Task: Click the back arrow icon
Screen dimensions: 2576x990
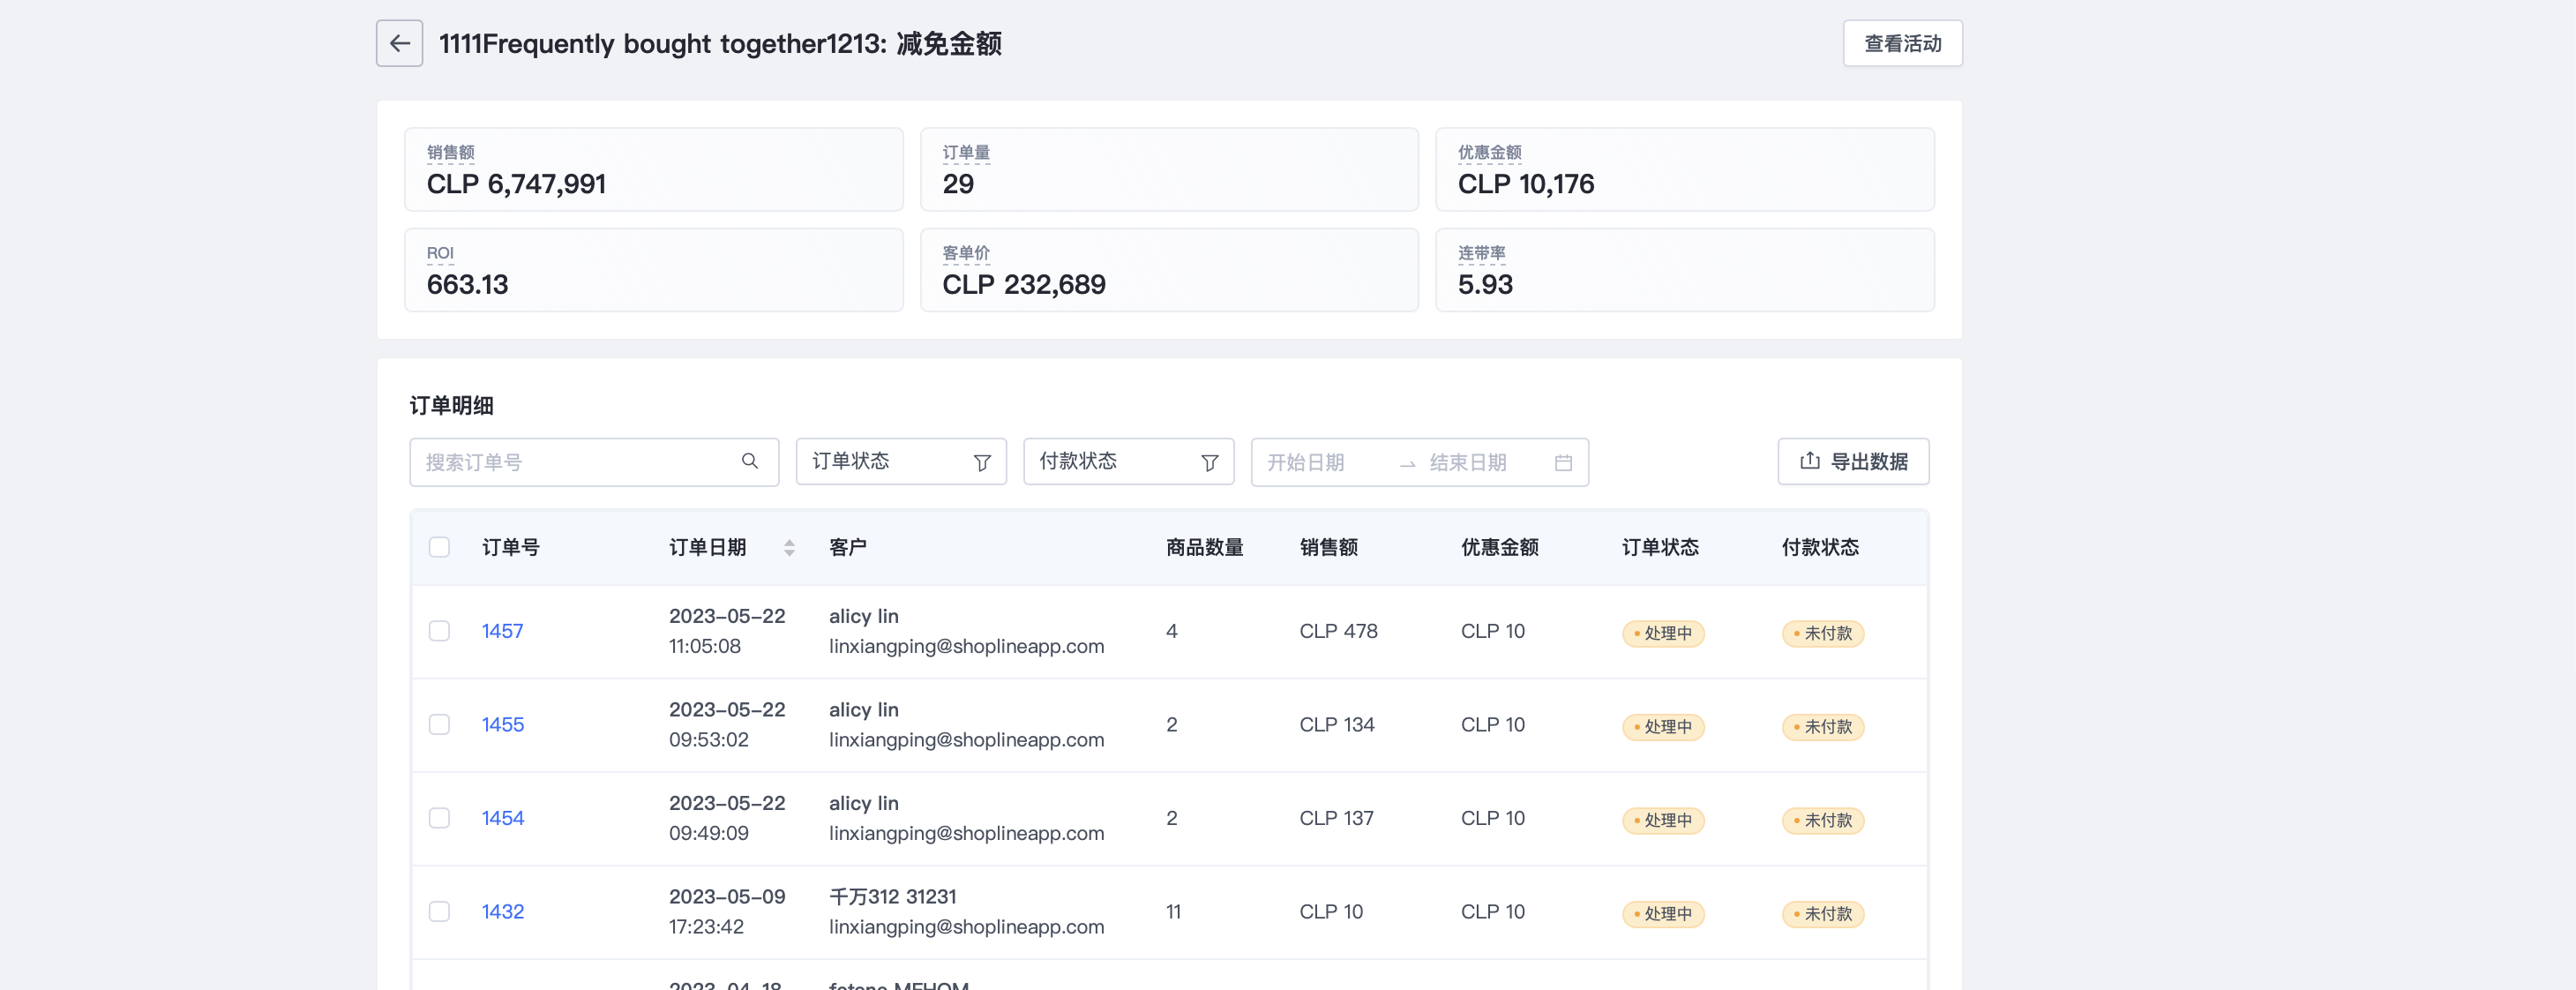Action: (399, 43)
